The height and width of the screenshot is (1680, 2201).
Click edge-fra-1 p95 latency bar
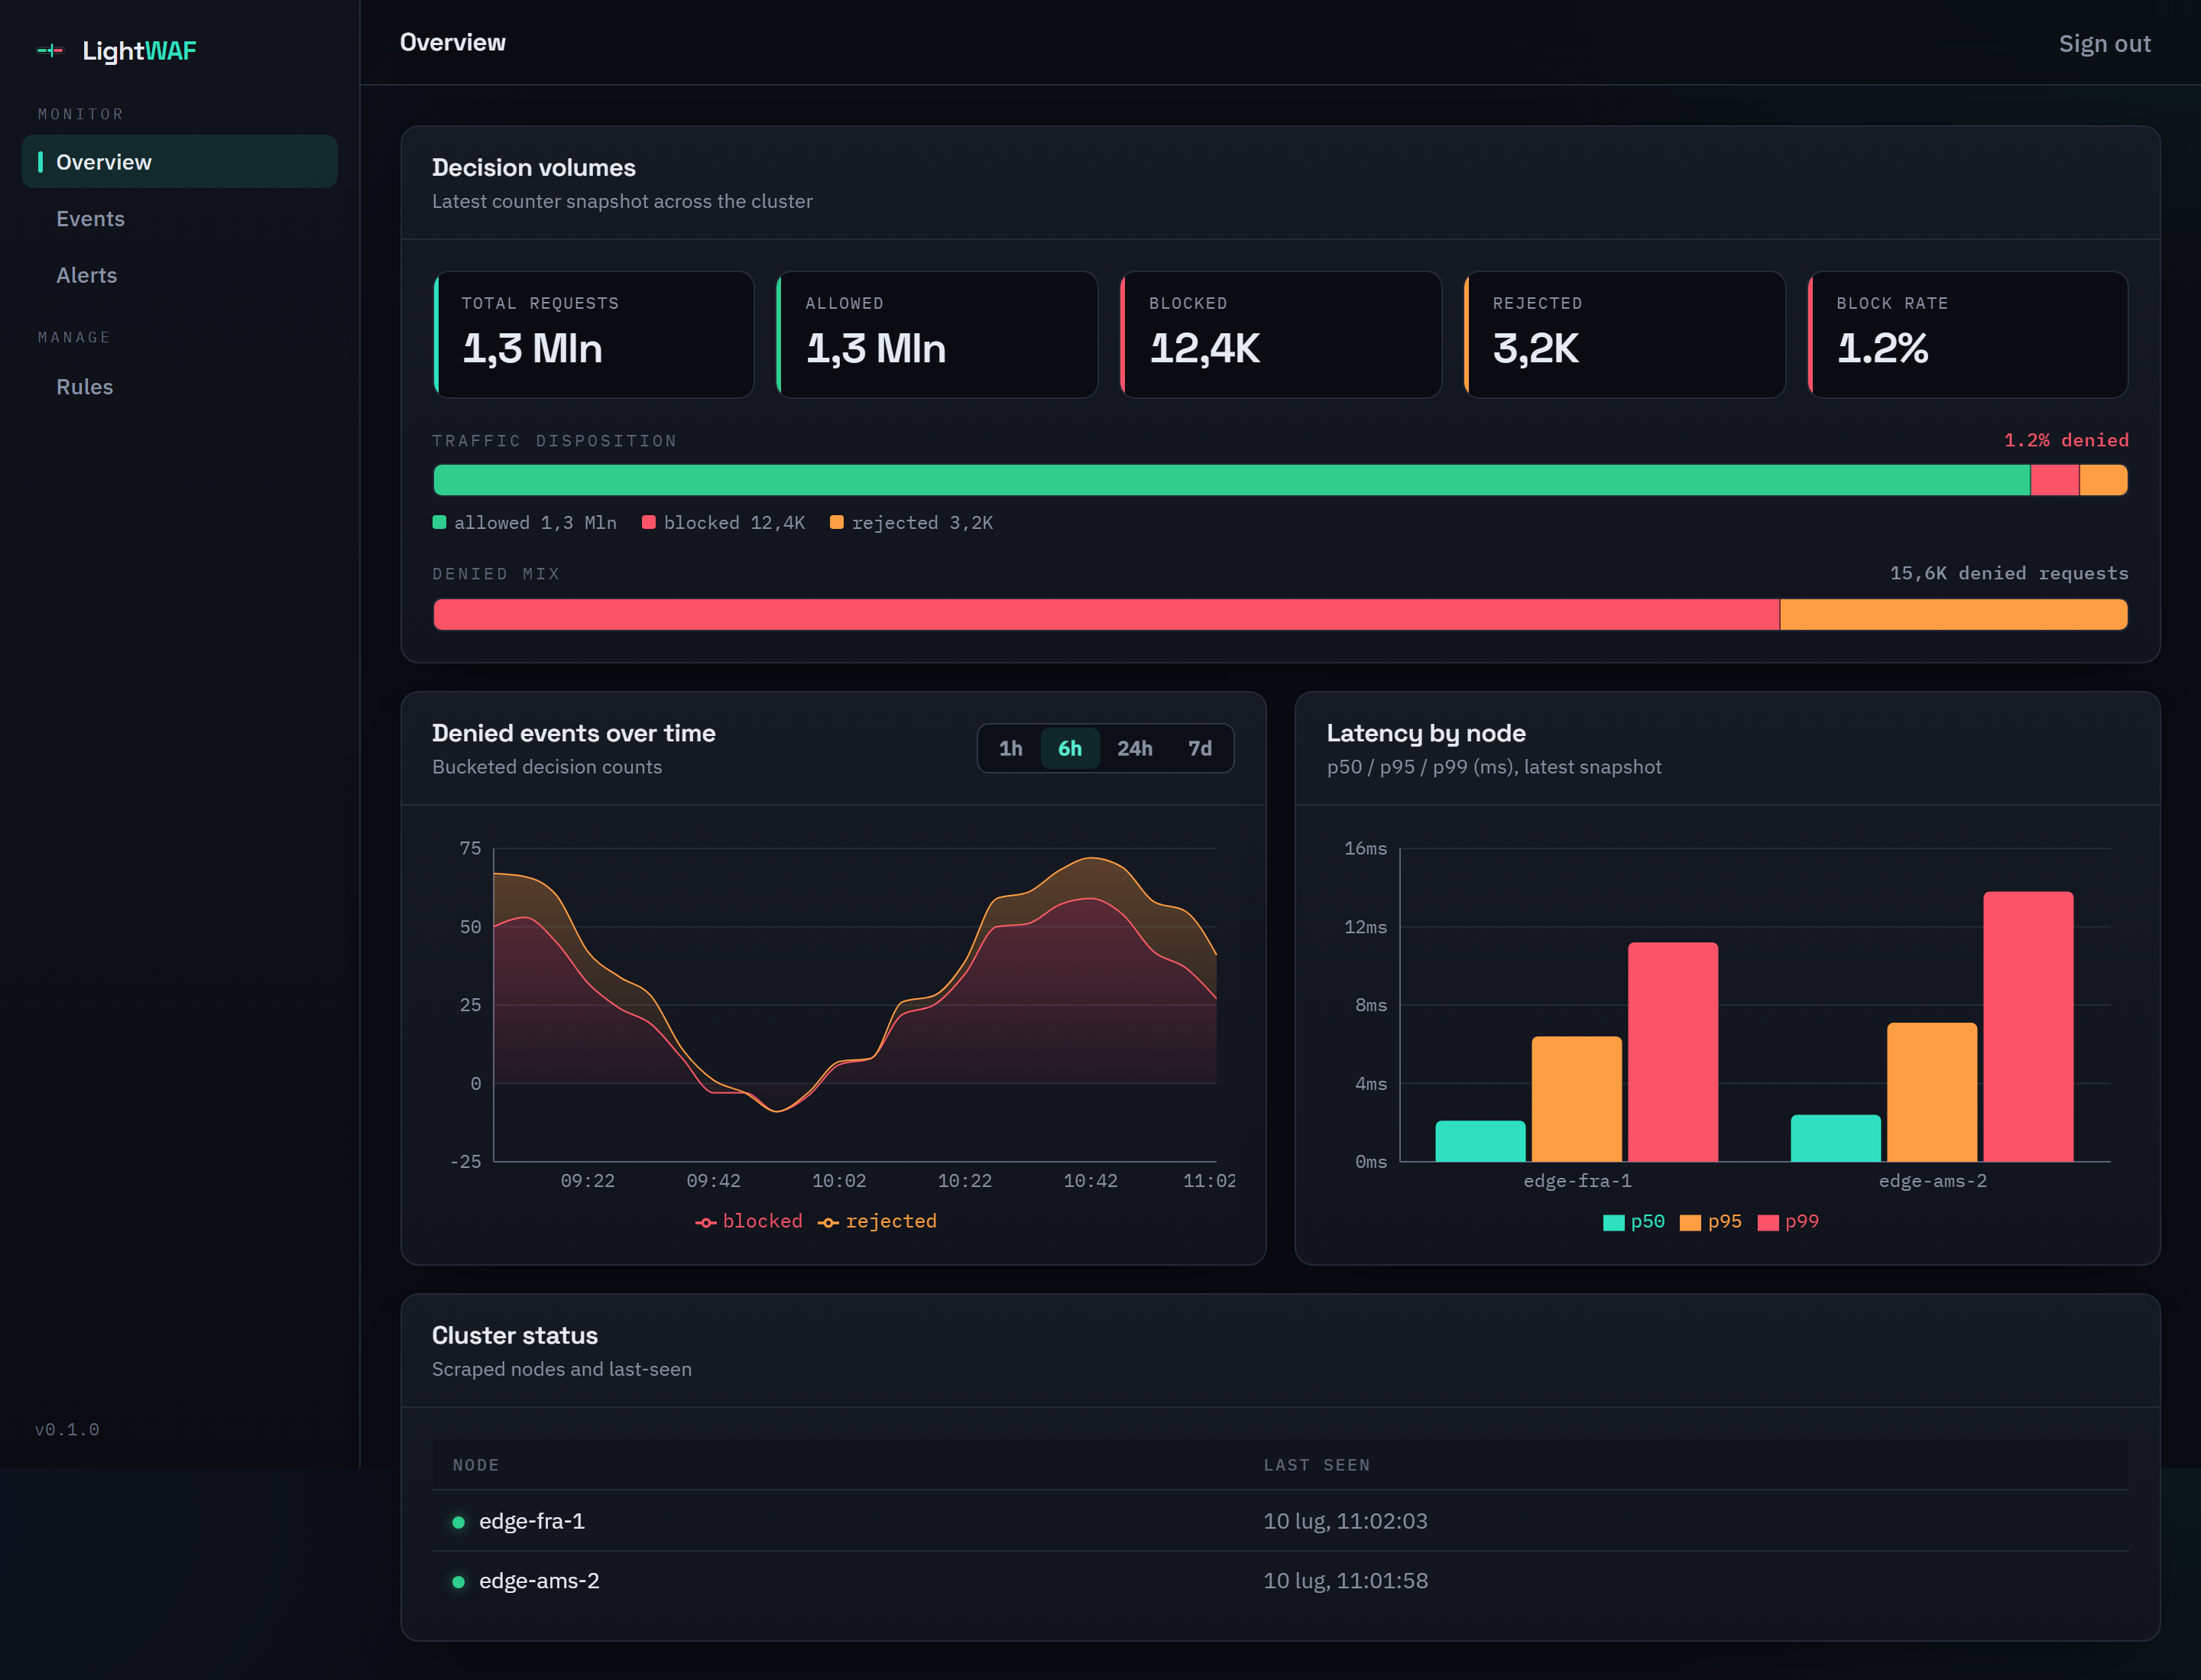click(1576, 1099)
